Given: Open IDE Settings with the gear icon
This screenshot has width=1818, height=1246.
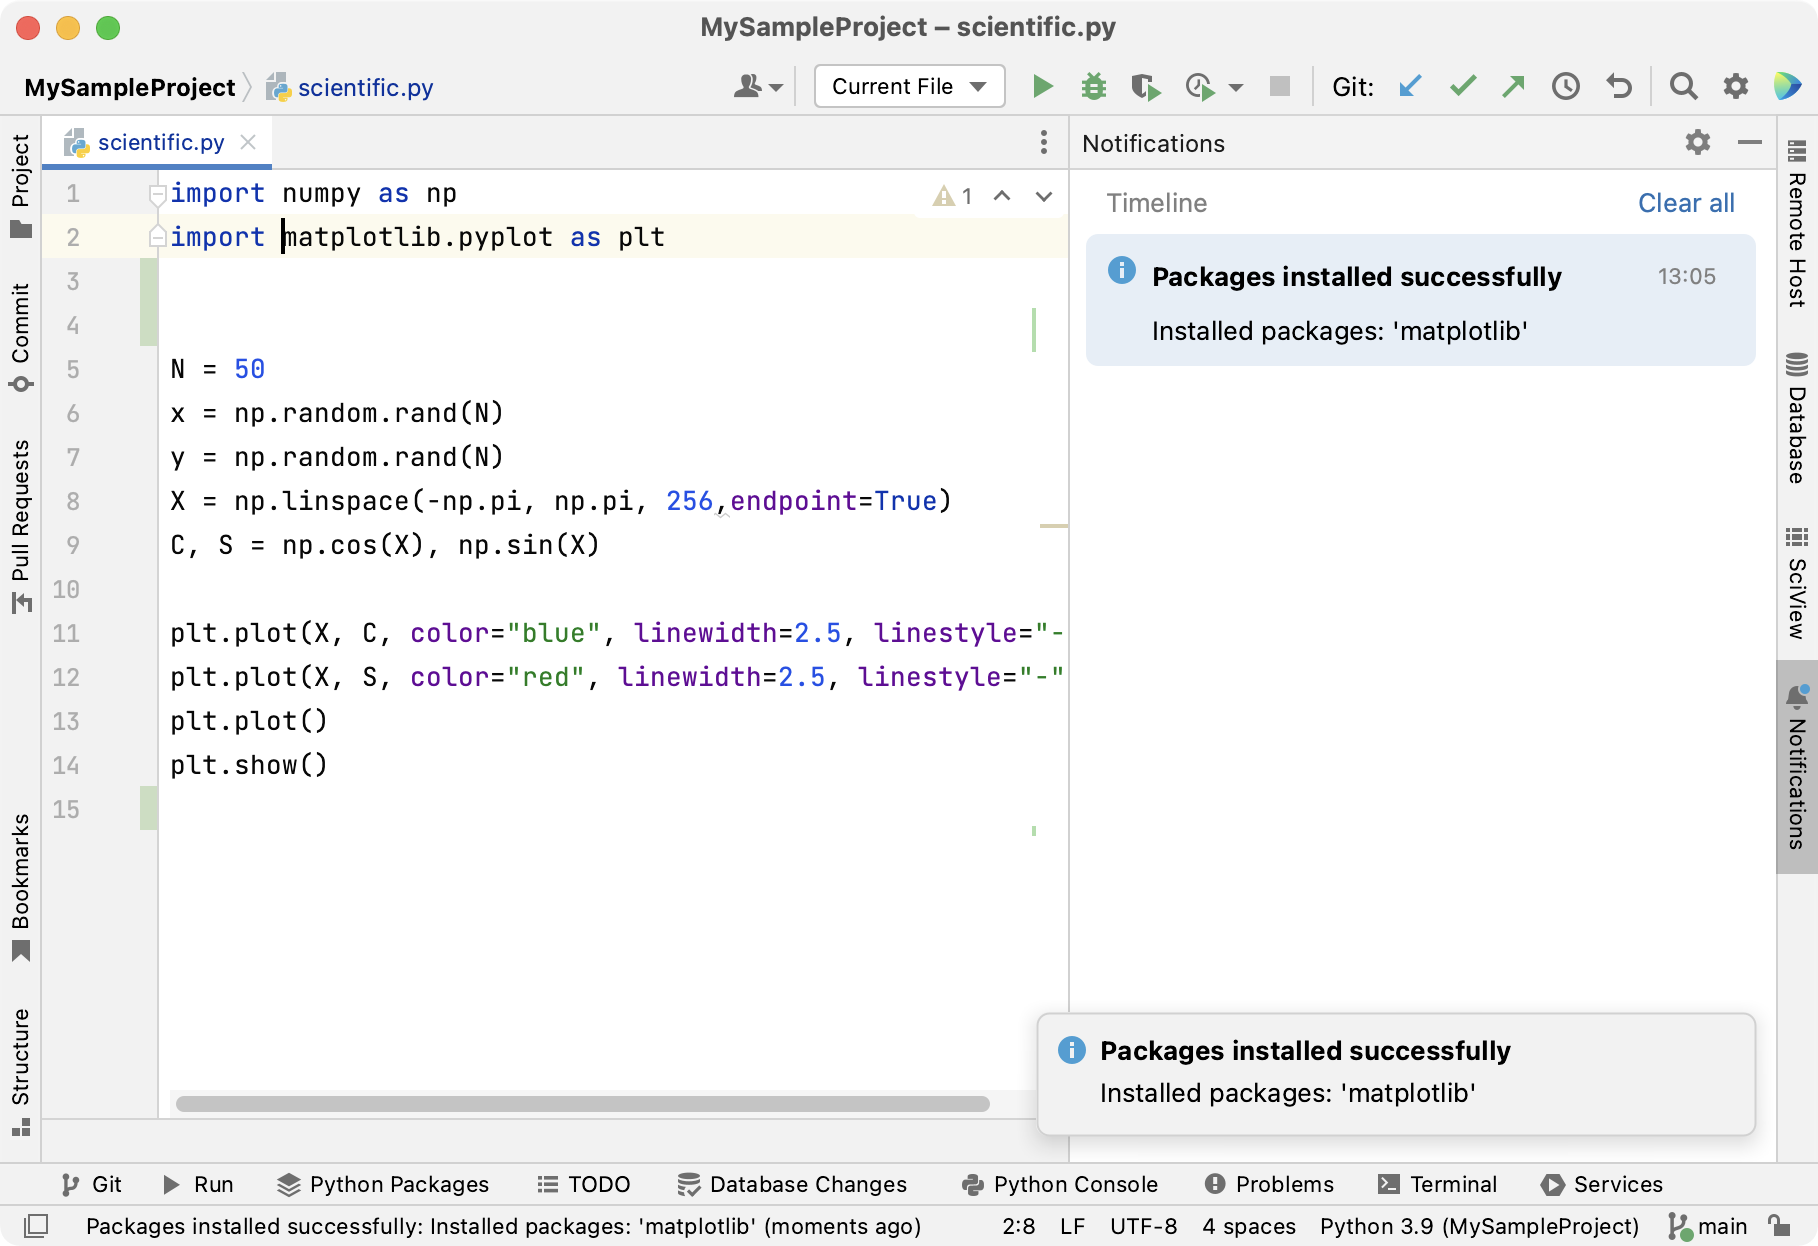Looking at the screenshot, I should [x=1734, y=86].
